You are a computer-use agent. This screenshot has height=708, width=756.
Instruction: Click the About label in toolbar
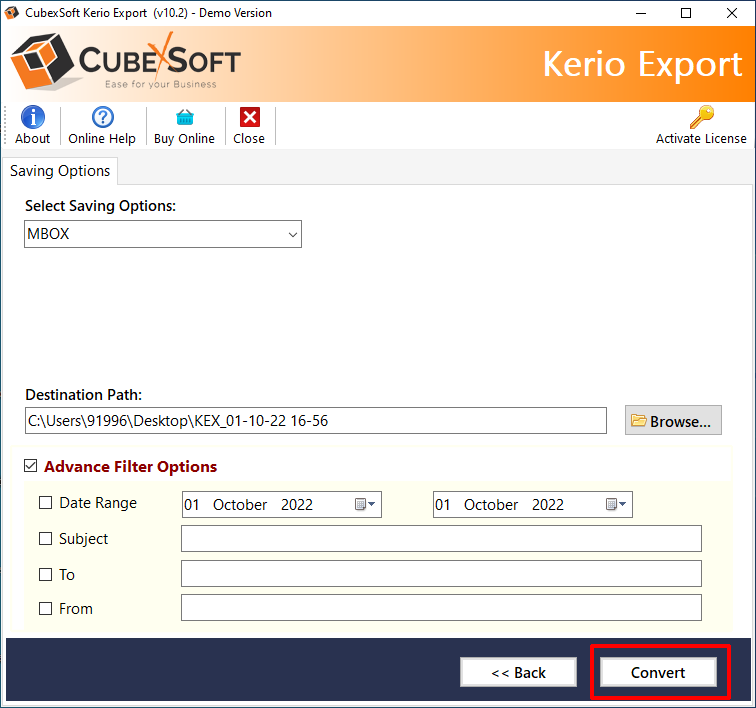32,138
